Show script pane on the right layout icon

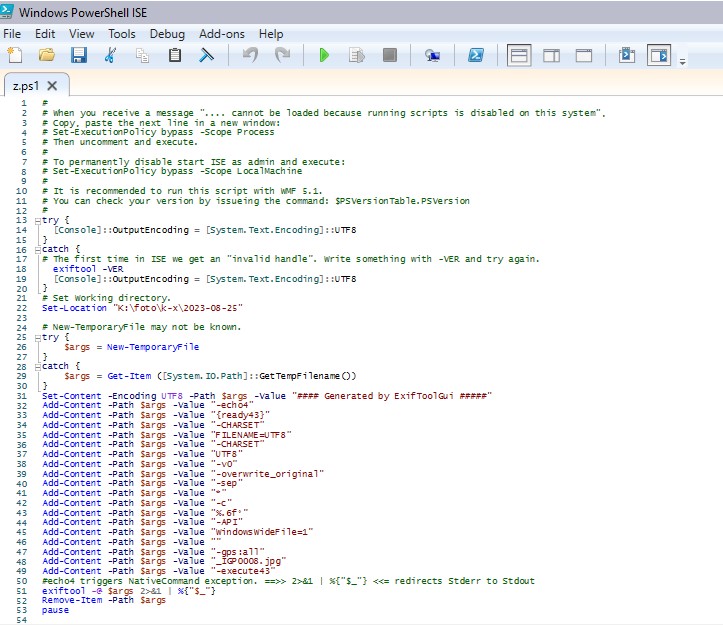(551, 56)
